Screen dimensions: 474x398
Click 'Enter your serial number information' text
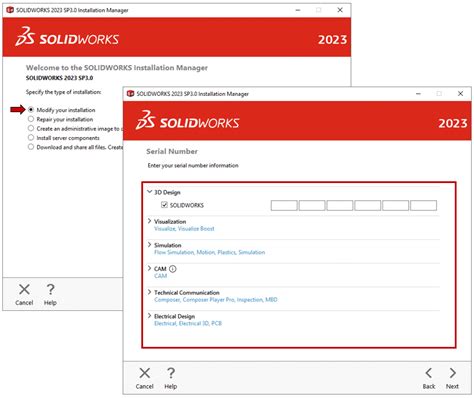coord(193,165)
